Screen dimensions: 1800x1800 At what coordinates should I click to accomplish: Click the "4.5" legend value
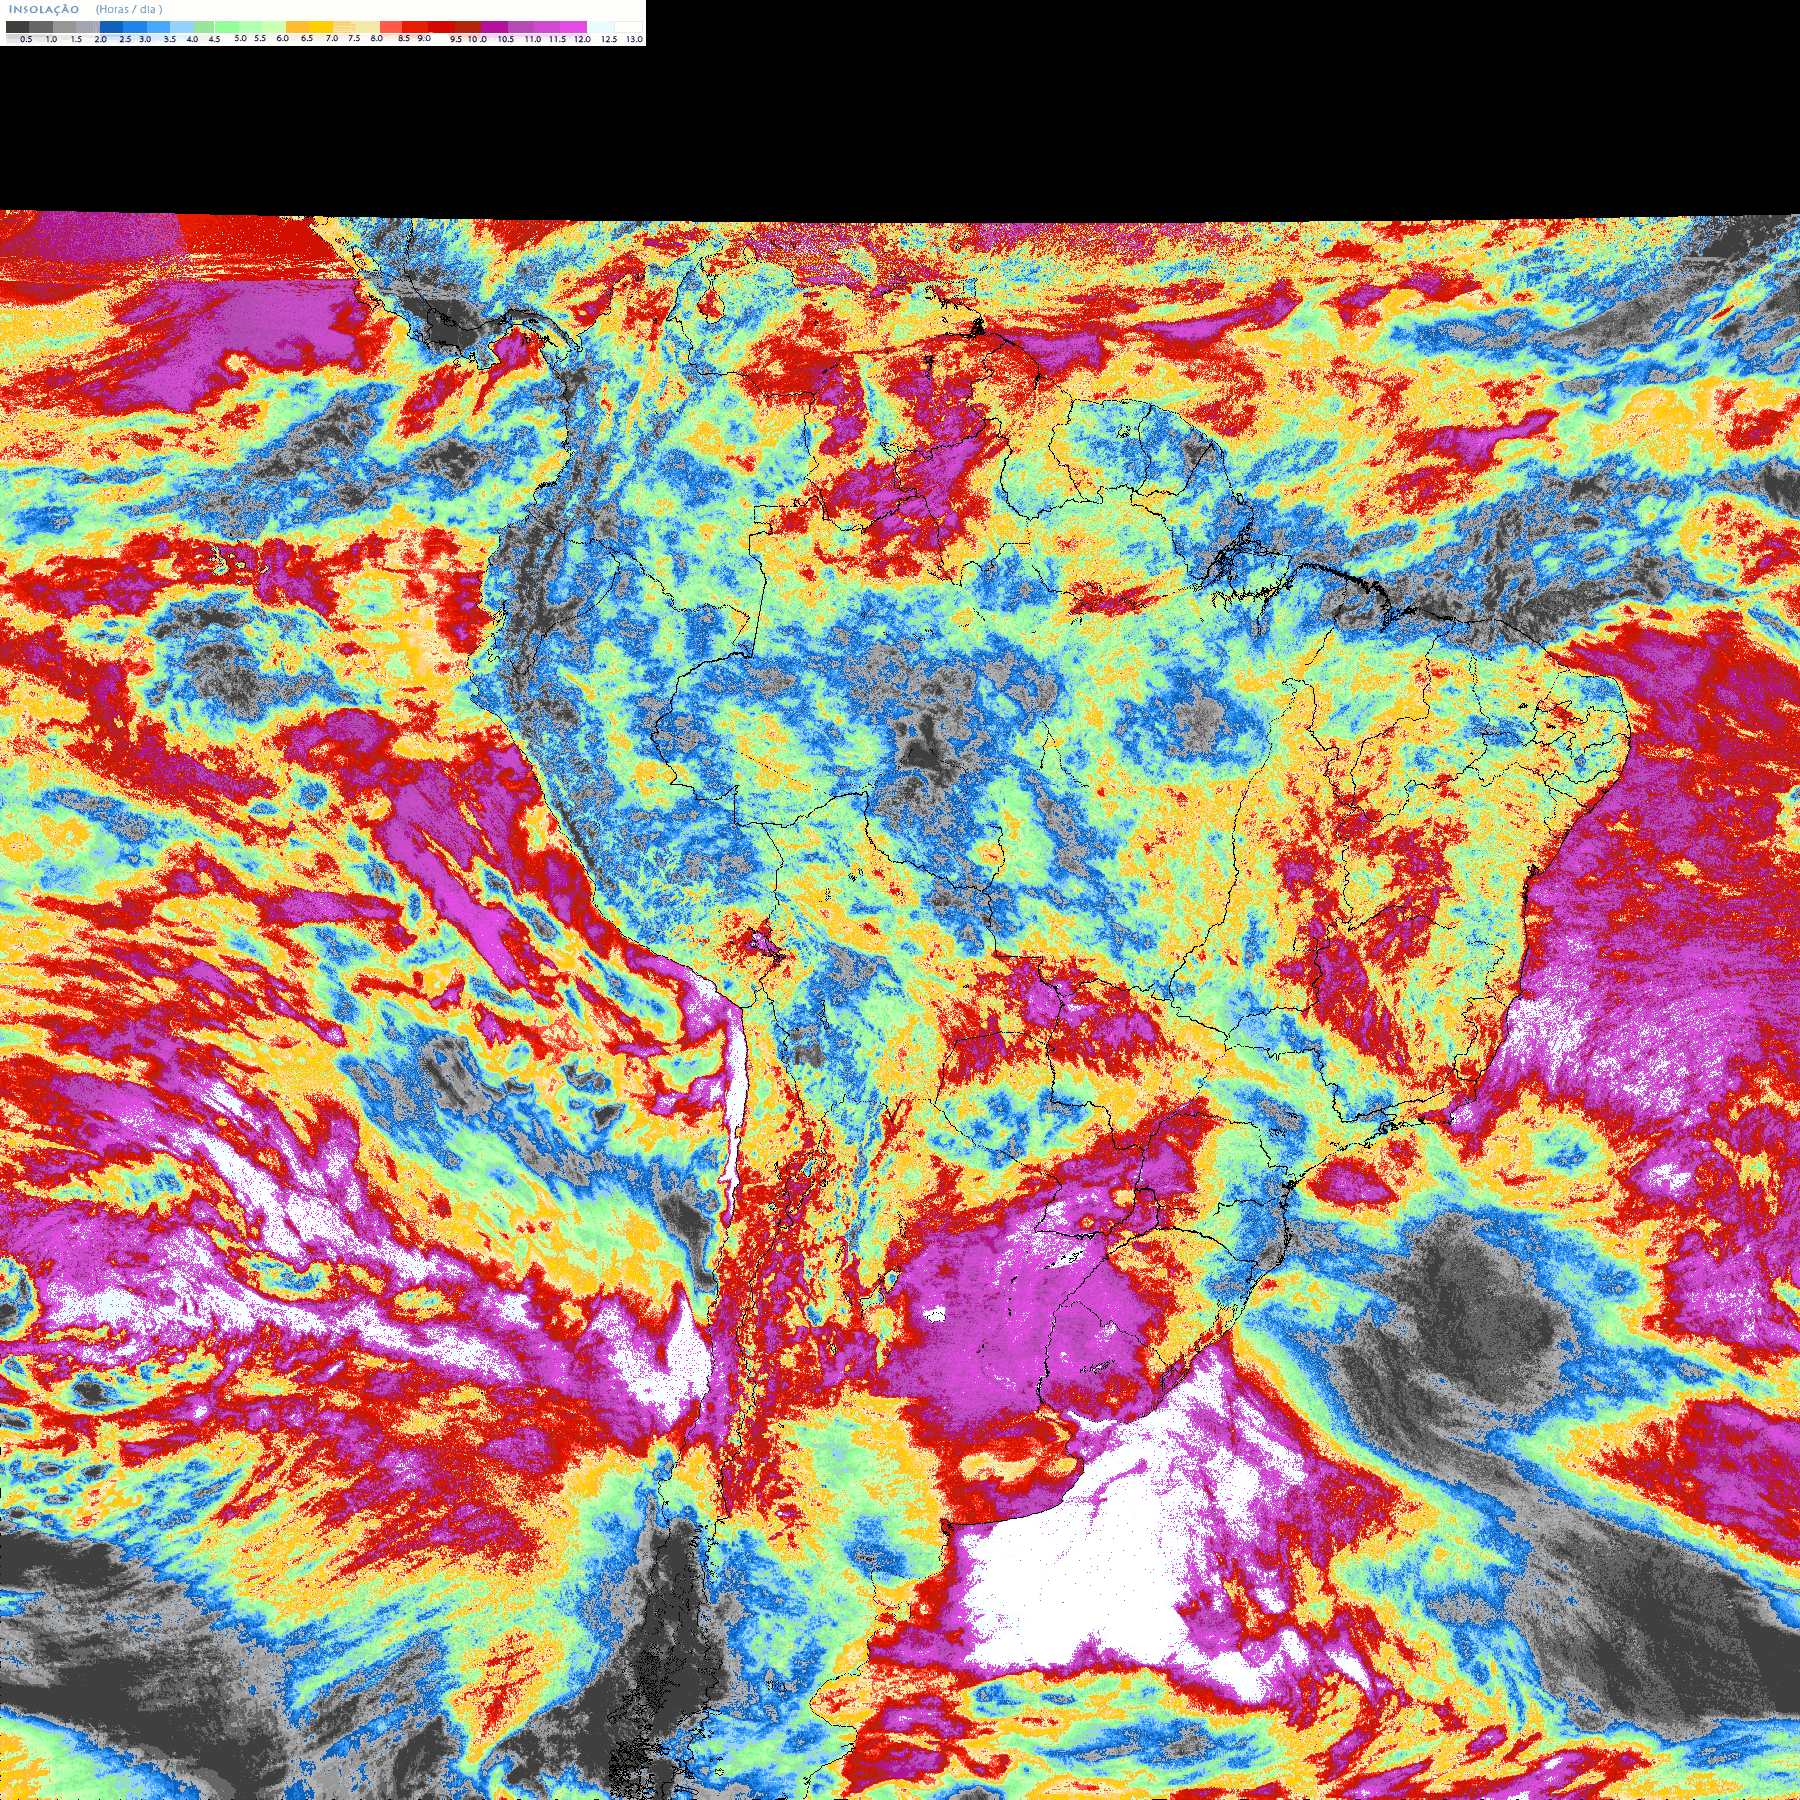tap(214, 39)
